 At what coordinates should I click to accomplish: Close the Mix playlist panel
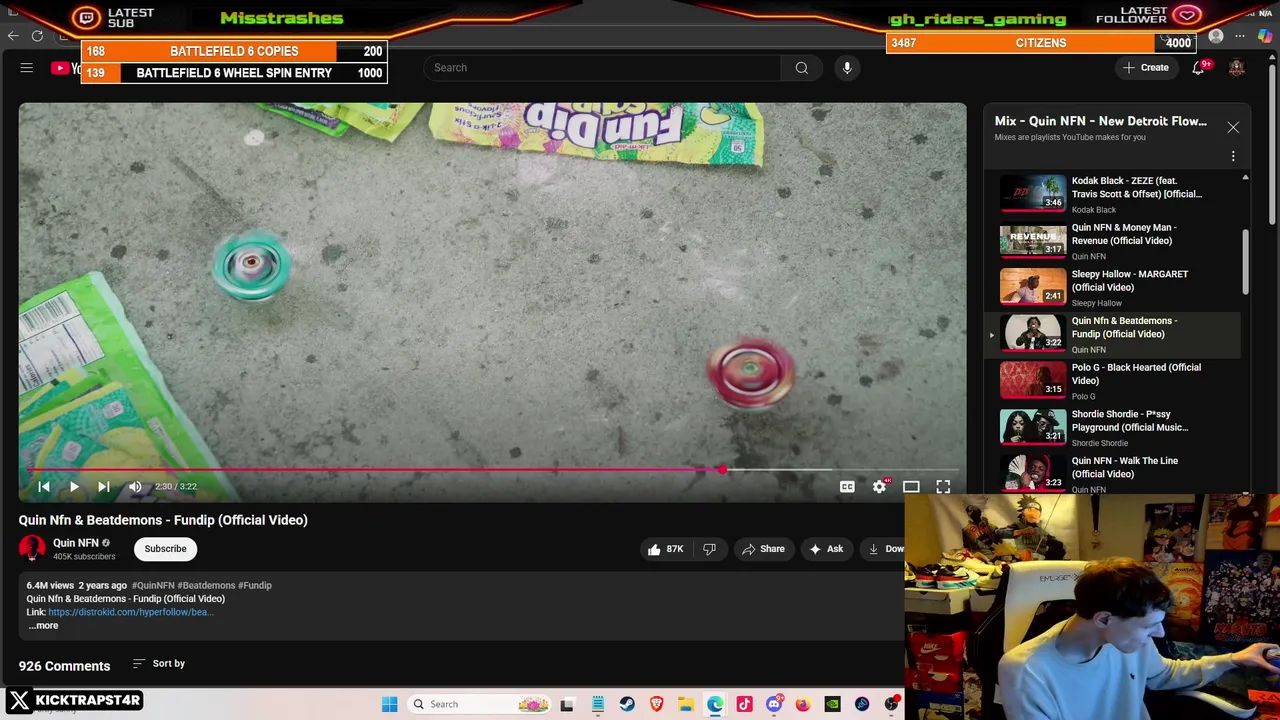point(1233,128)
